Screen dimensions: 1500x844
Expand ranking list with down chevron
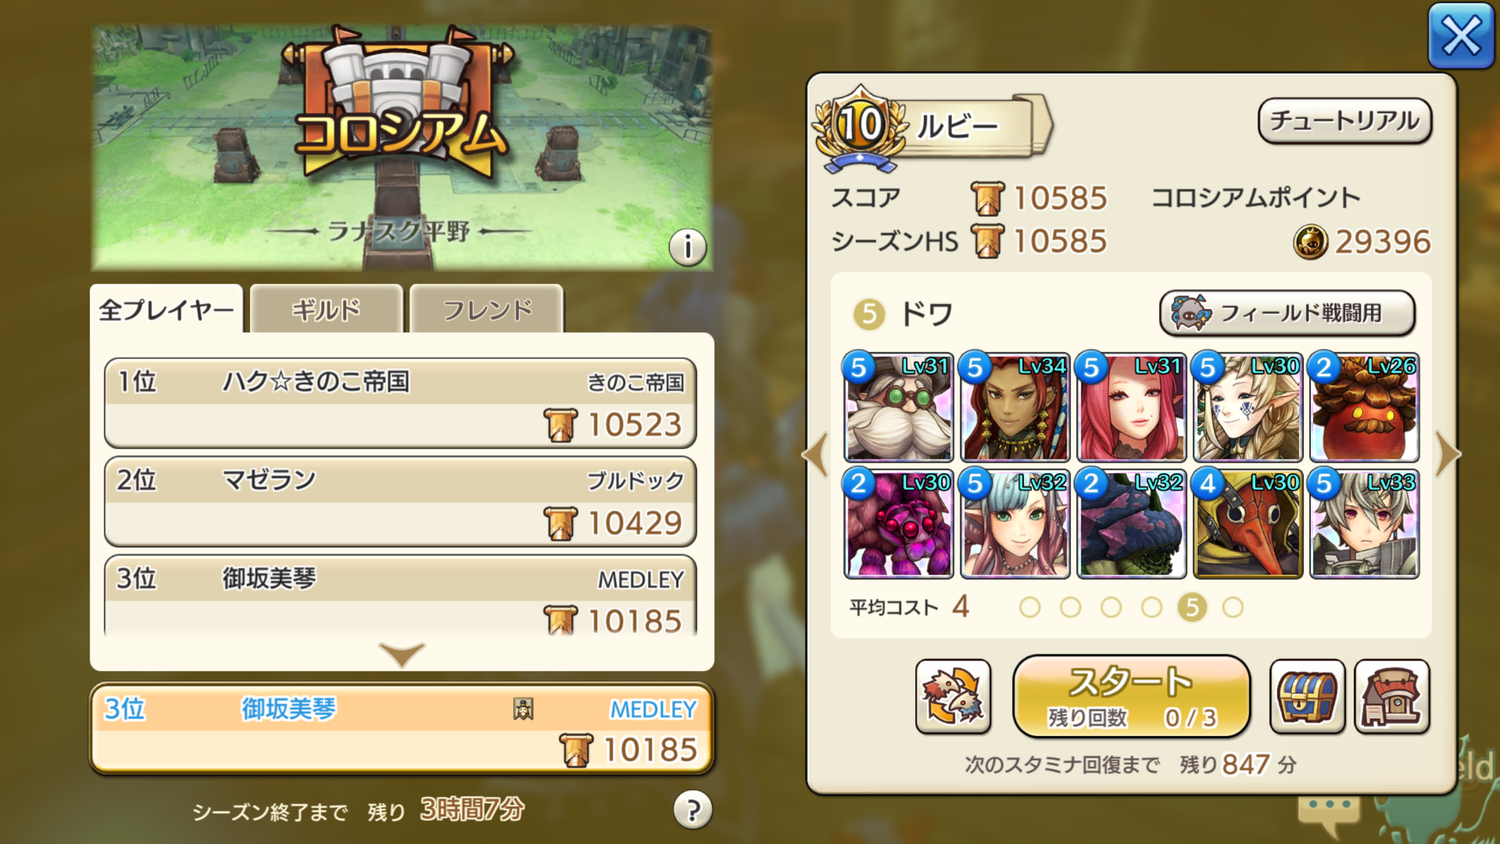click(x=402, y=655)
